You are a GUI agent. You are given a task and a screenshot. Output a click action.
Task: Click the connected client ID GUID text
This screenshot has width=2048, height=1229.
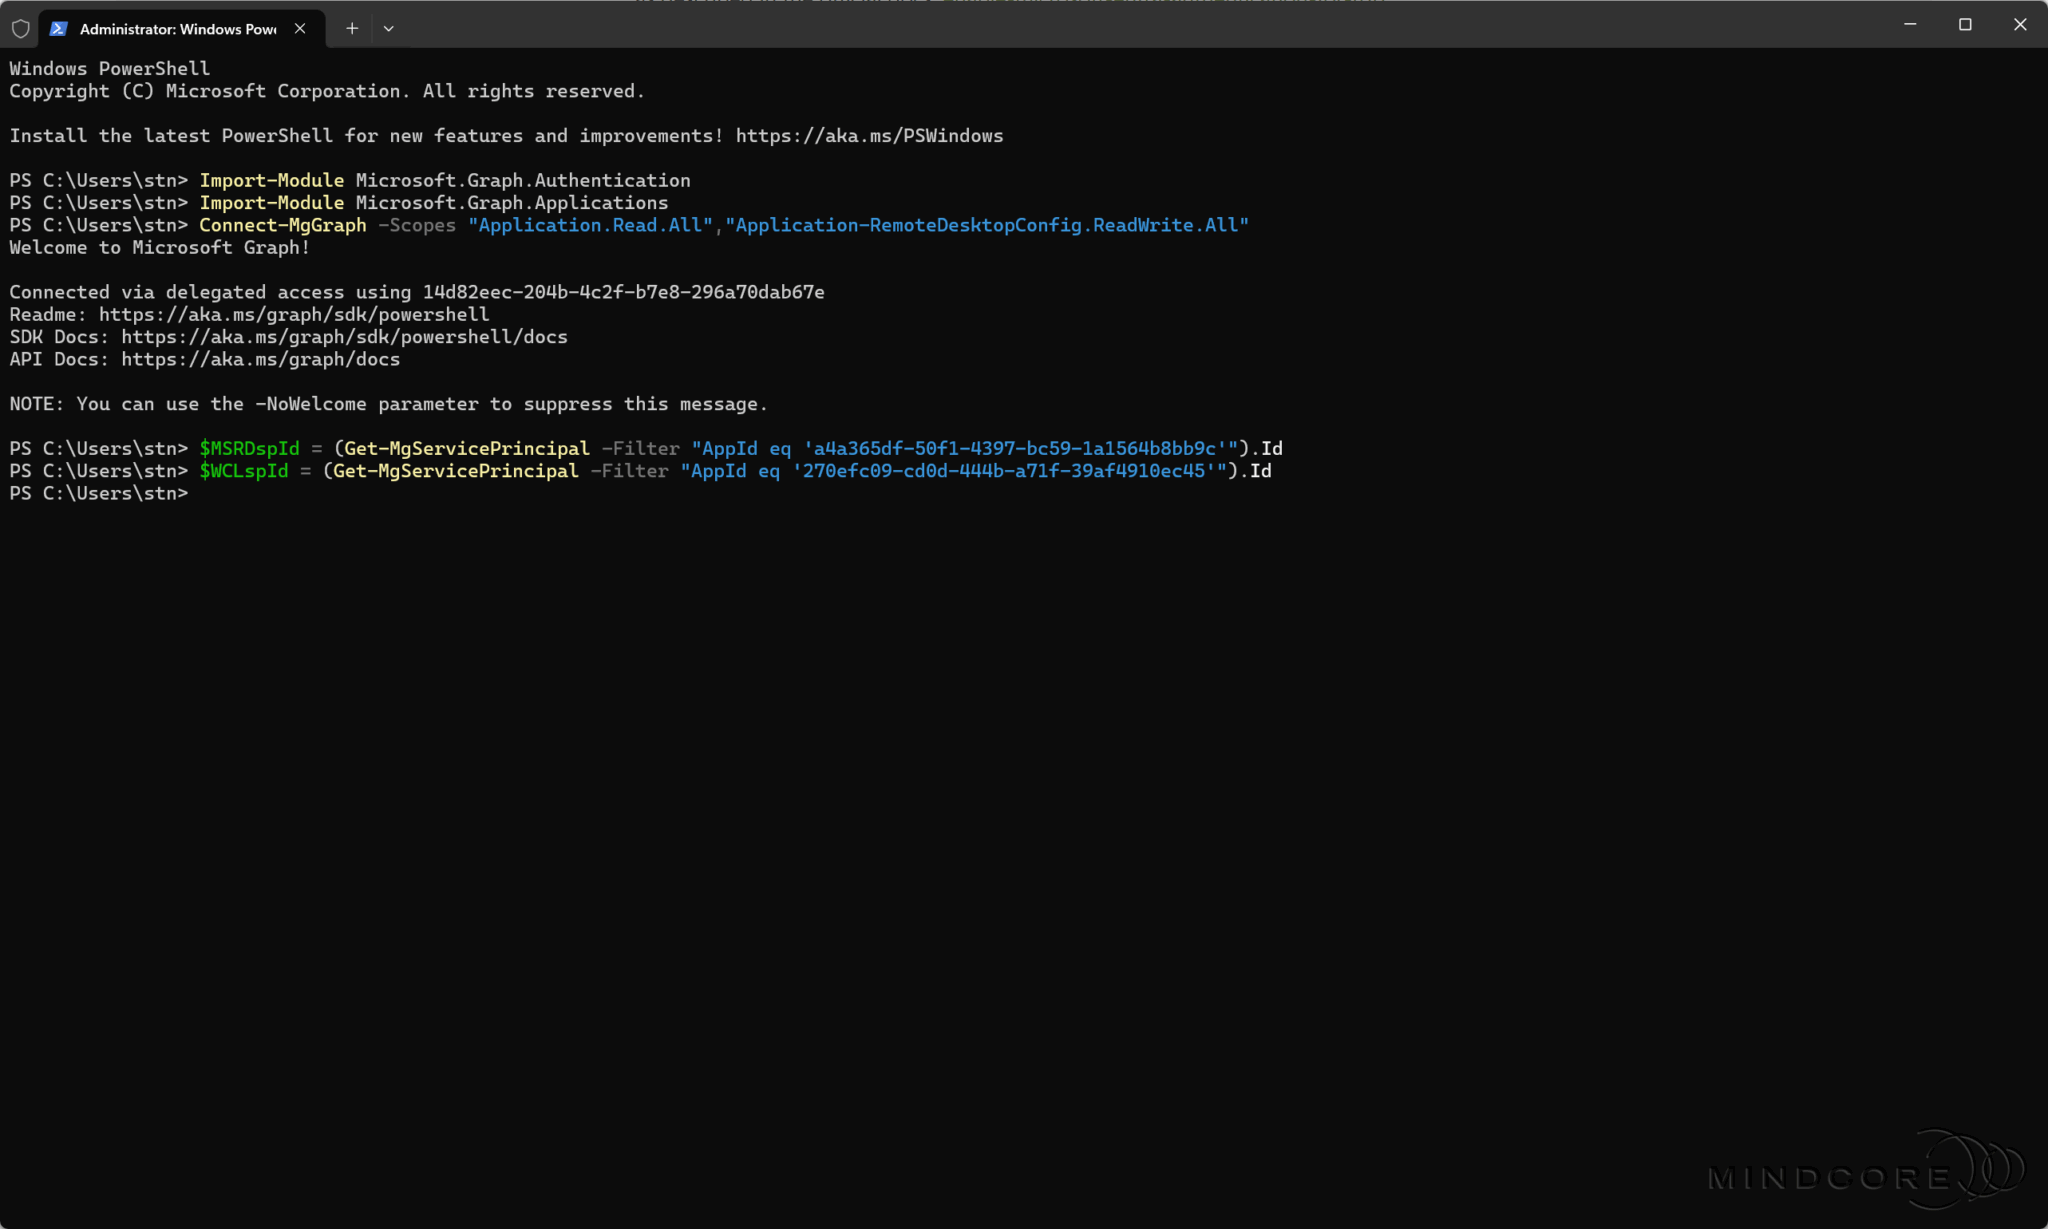(x=623, y=293)
